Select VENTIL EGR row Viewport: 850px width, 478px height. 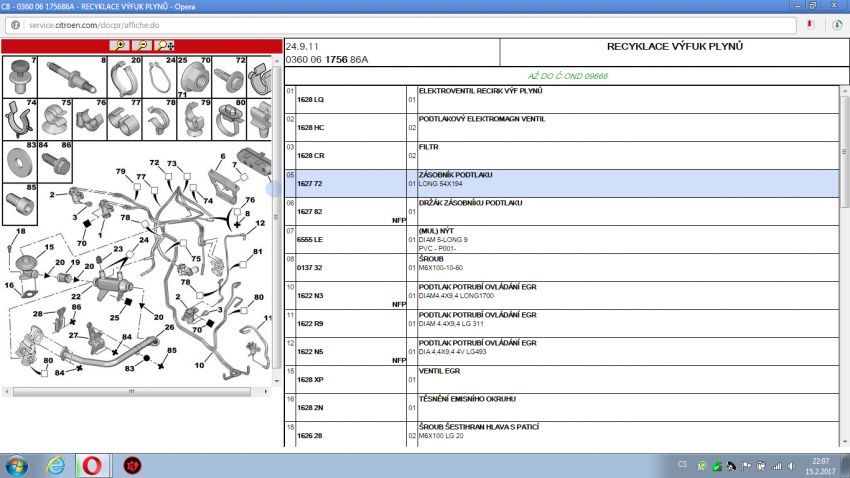(x=562, y=380)
